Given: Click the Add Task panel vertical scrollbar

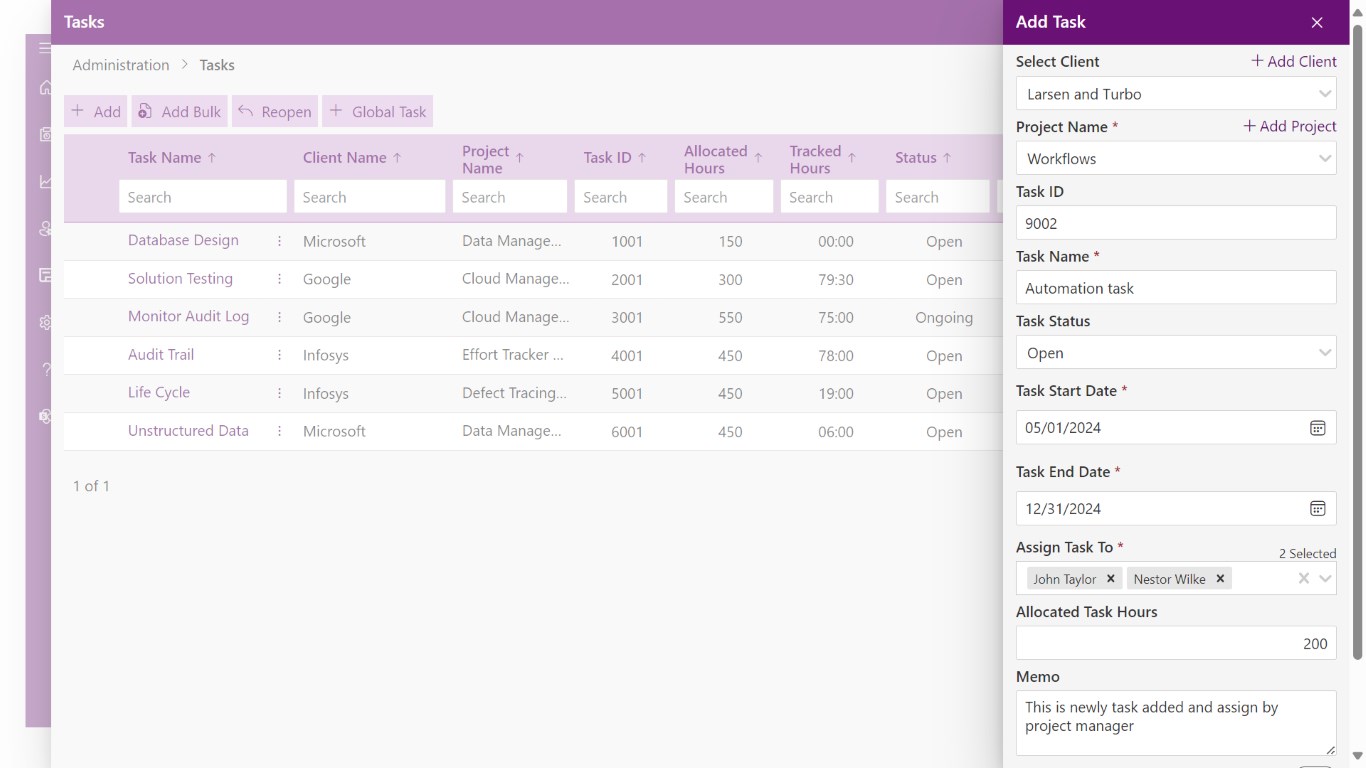Looking at the screenshot, I should [1357, 340].
